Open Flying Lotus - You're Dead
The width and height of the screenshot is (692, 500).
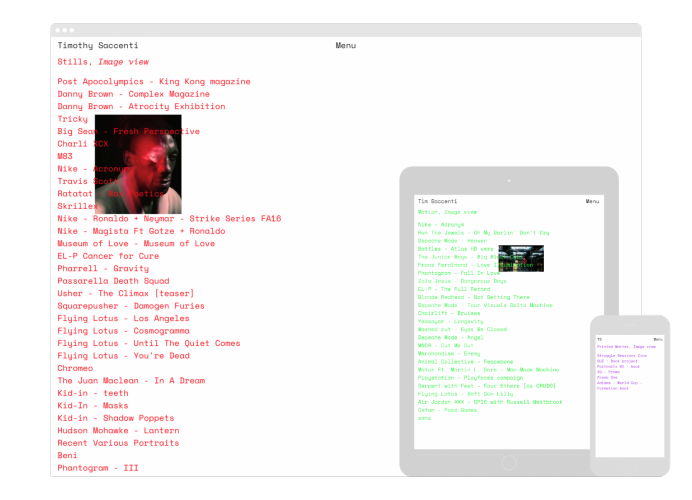(123, 356)
